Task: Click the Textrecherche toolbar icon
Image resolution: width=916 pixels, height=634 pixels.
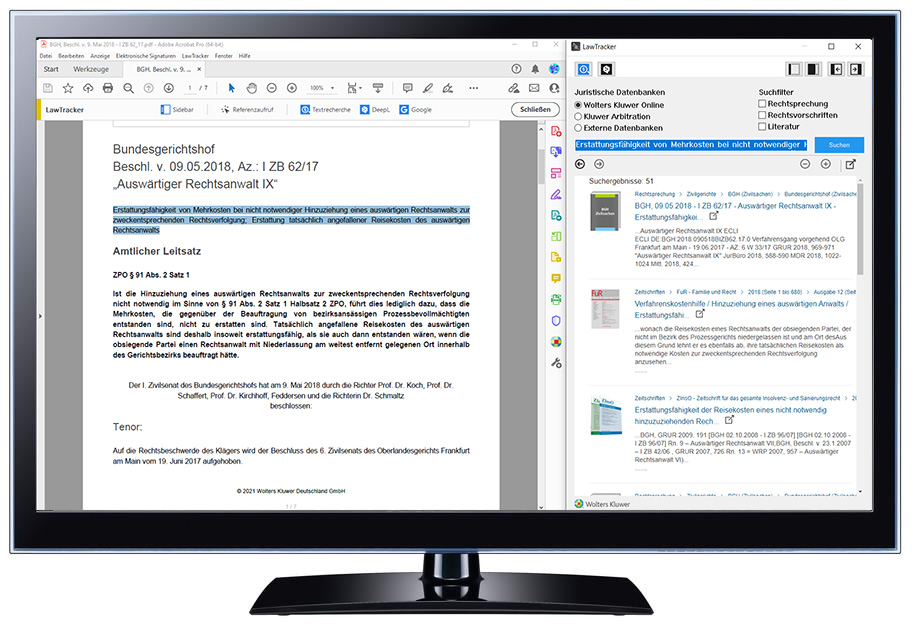Action: (x=305, y=110)
